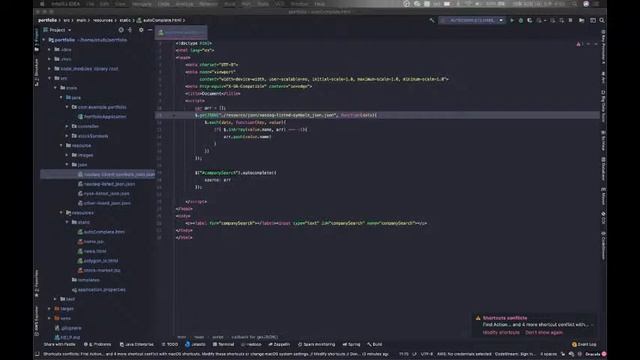Toggle tool window bars icon in status bar
Viewport: 640px width, 360px height.
(37, 354)
